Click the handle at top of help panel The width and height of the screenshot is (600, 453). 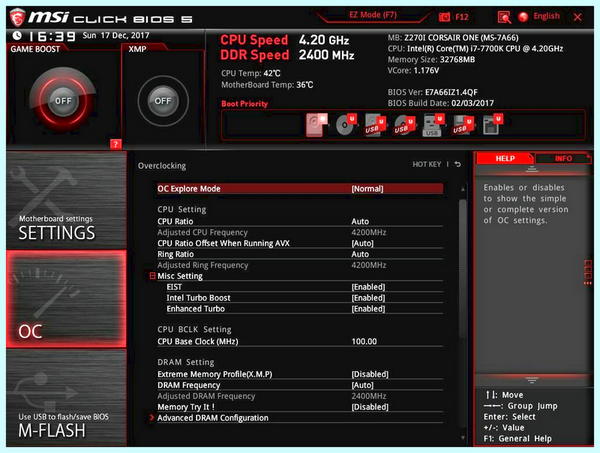coord(532,169)
